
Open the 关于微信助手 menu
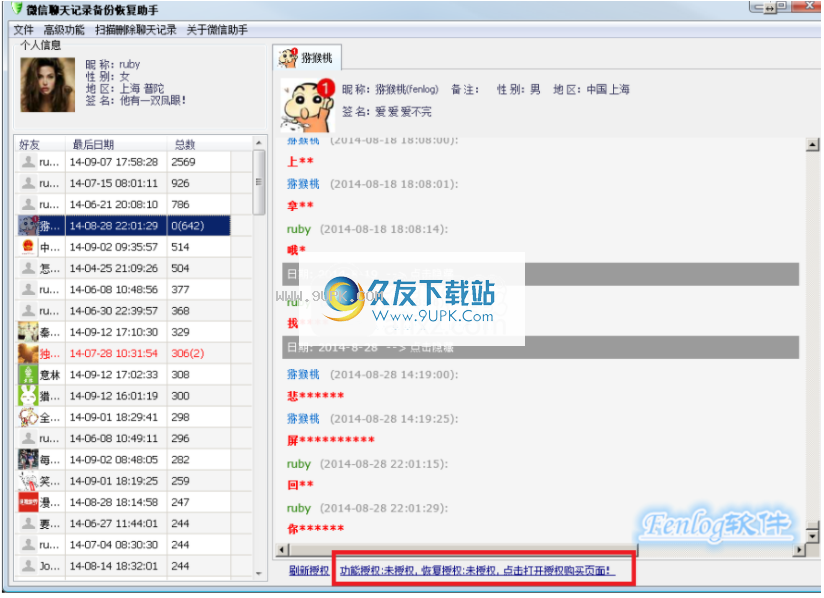click(x=217, y=30)
